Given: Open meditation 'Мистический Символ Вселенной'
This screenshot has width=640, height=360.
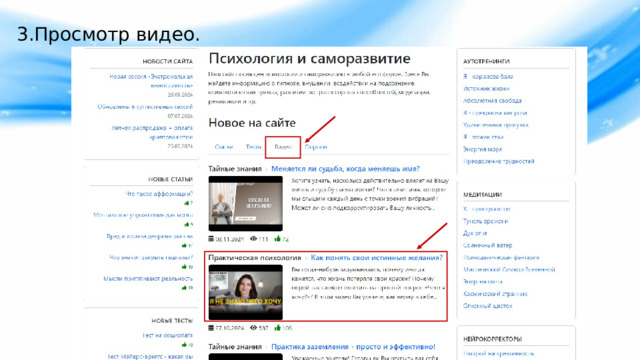Looking at the screenshot, I should pos(509,269).
